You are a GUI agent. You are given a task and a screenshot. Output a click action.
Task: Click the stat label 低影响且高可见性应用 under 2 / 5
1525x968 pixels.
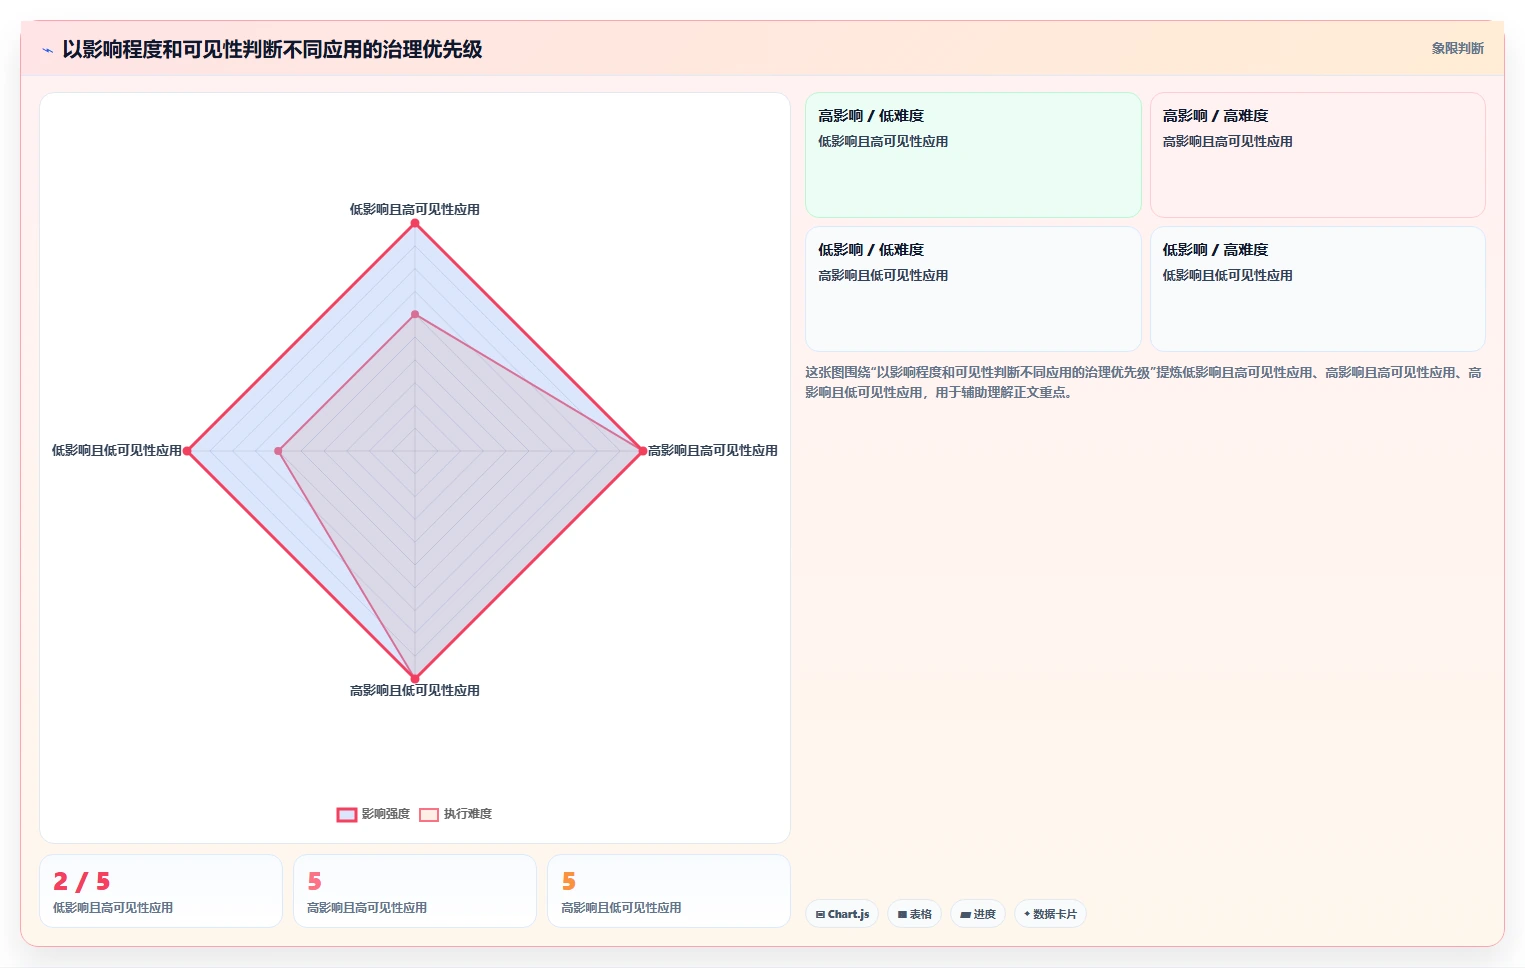click(113, 908)
